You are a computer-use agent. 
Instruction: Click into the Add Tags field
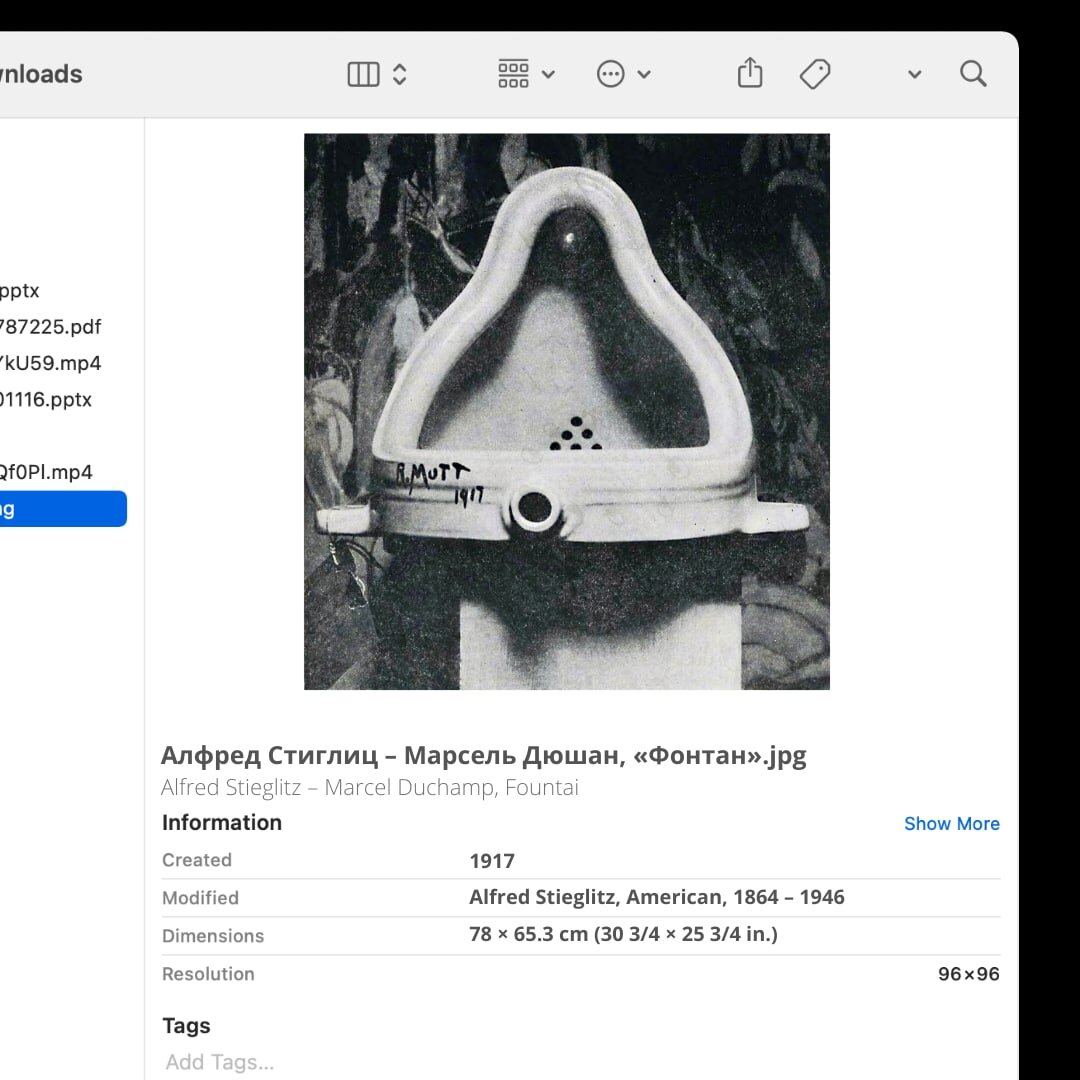click(x=220, y=1061)
